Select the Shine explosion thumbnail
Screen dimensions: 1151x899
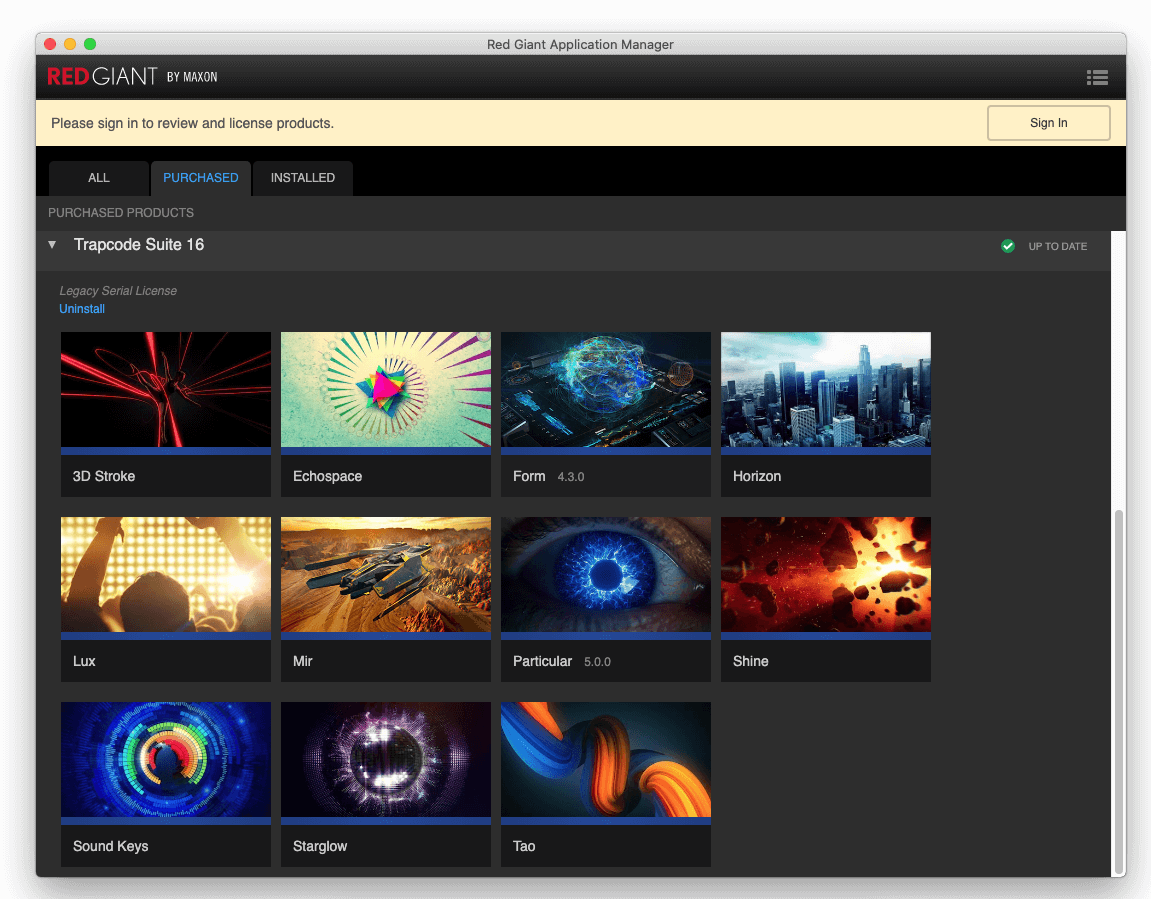tap(826, 574)
